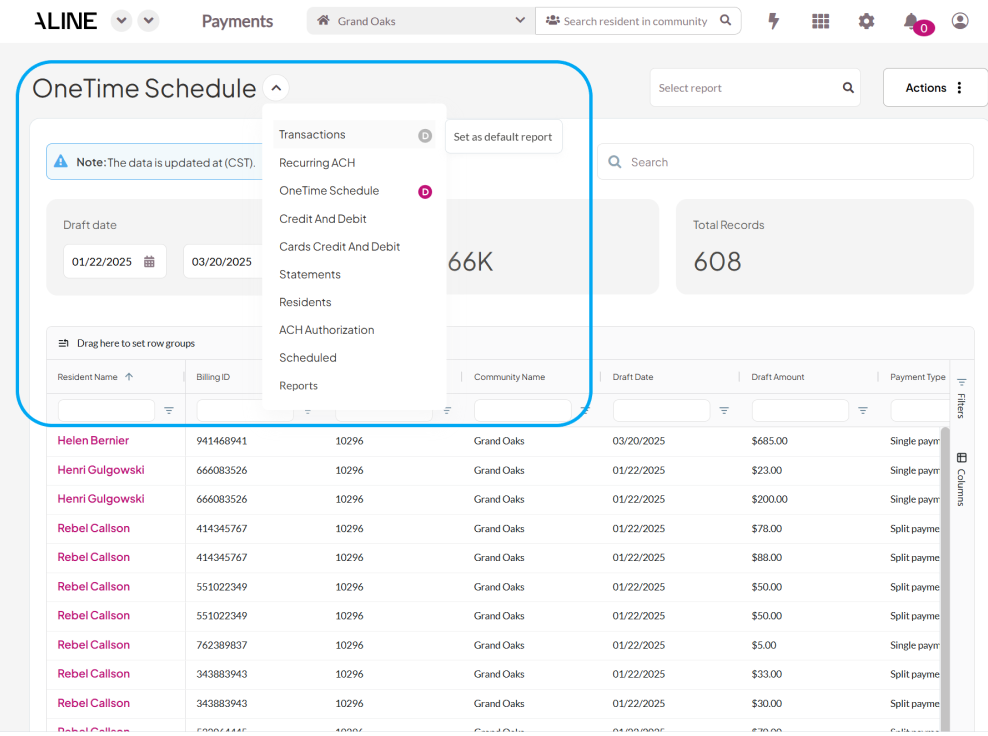Collapse the OneTime Schedule report chevron
The height and width of the screenshot is (736, 988).
276,88
